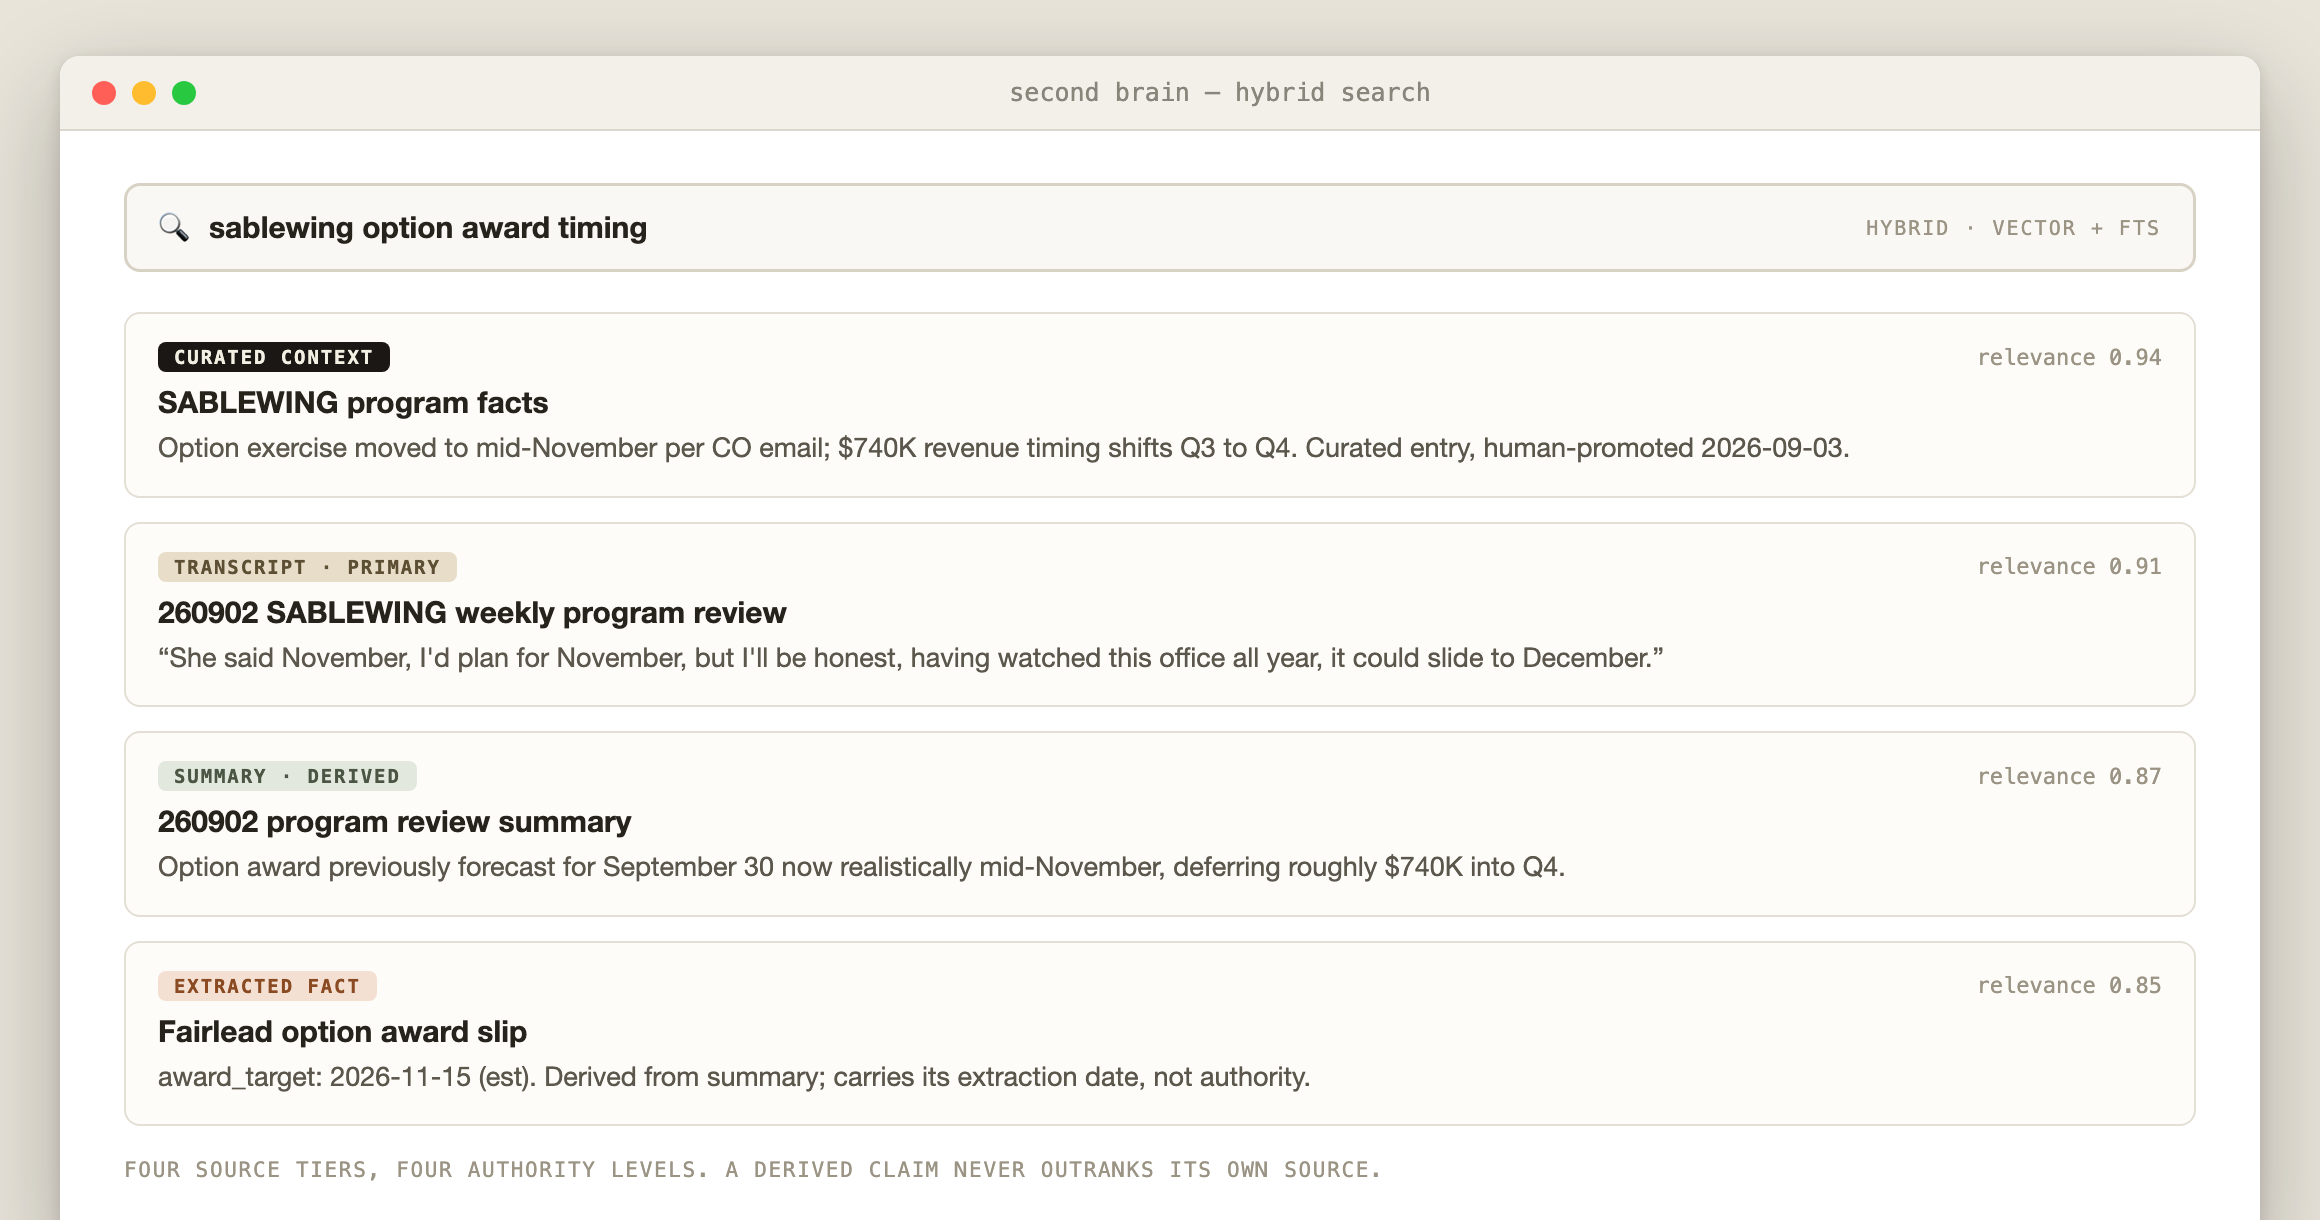Open 260902 SABLEWING weekly program review
Viewport: 2320px width, 1220px height.
click(x=472, y=613)
